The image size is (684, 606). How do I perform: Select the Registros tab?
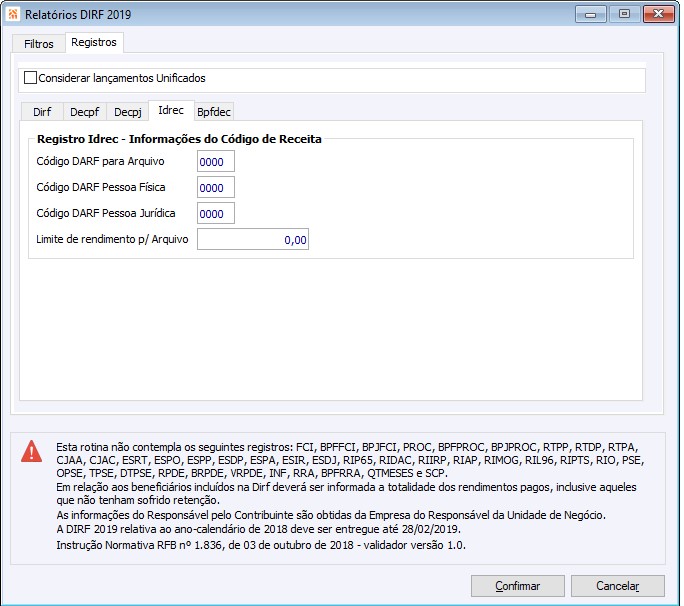point(94,42)
